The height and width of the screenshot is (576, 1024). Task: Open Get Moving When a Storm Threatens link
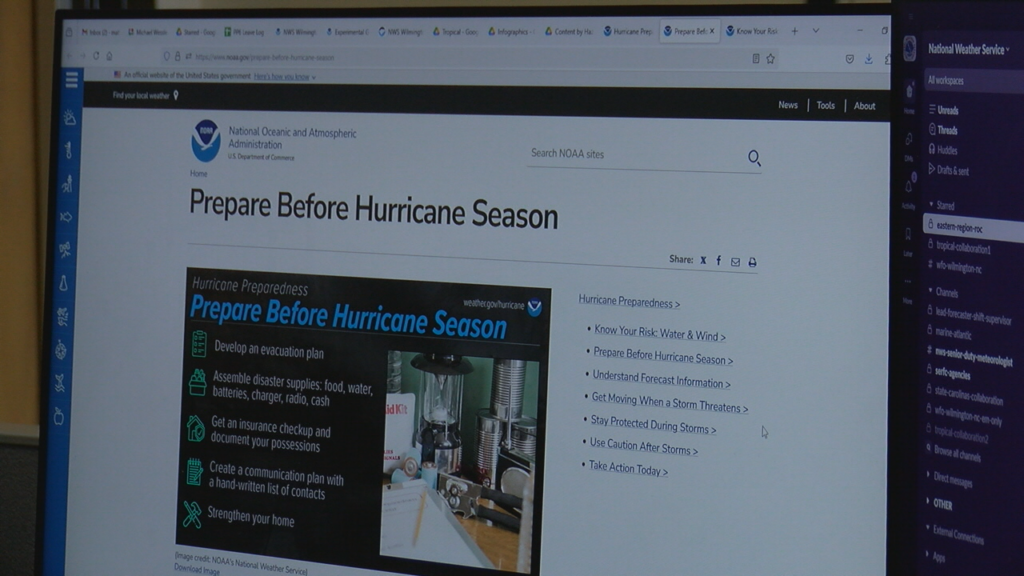point(669,402)
